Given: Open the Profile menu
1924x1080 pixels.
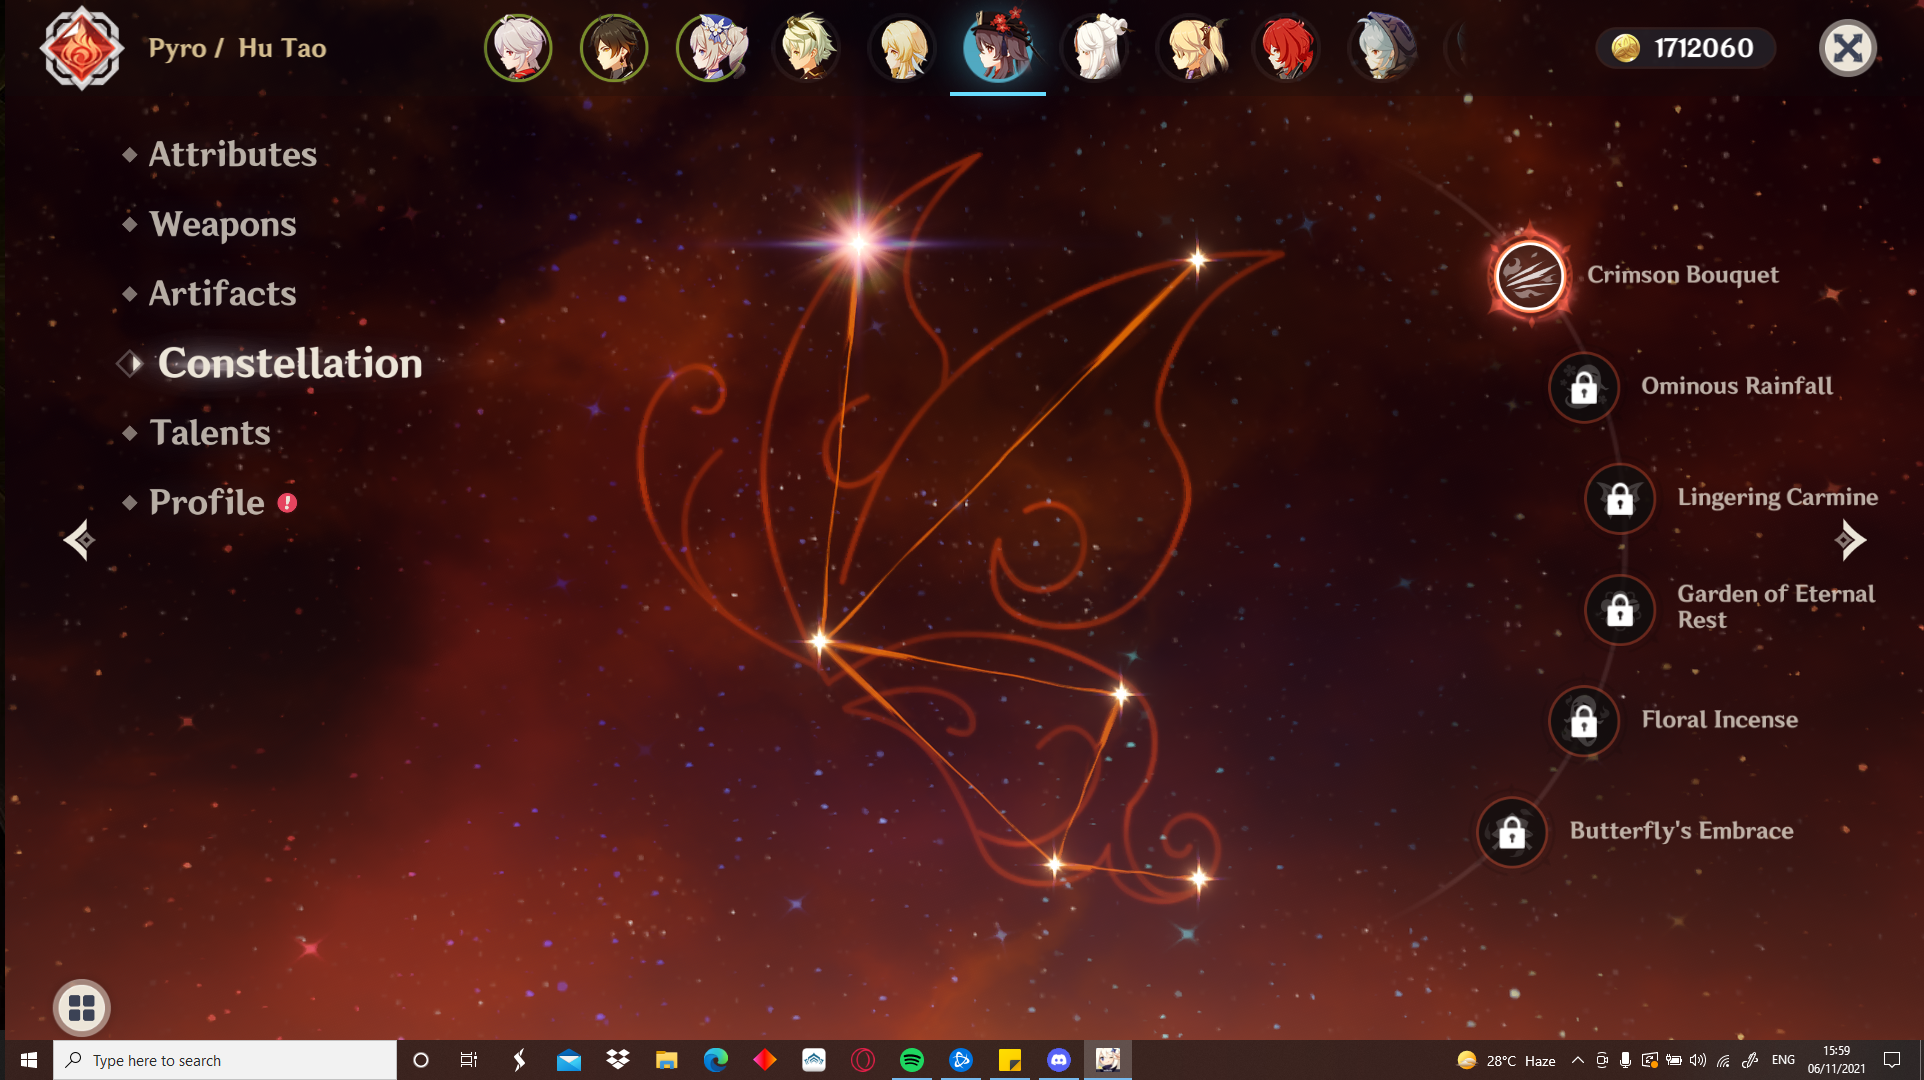Looking at the screenshot, I should click(x=206, y=502).
